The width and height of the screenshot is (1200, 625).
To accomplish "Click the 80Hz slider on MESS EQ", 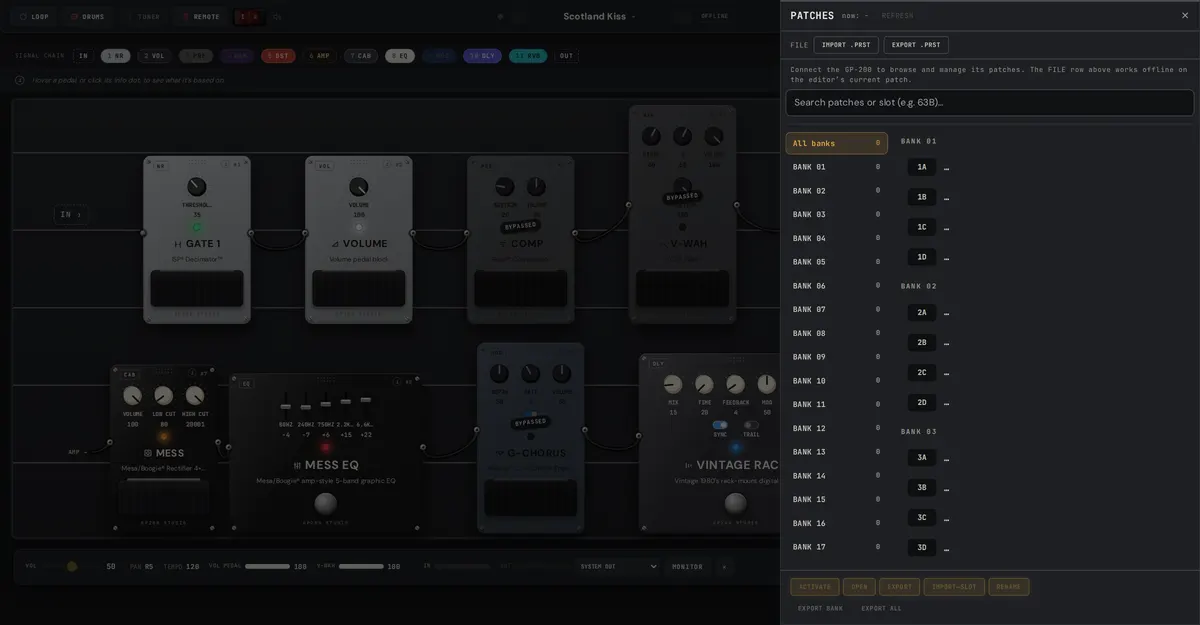I will (286, 407).
